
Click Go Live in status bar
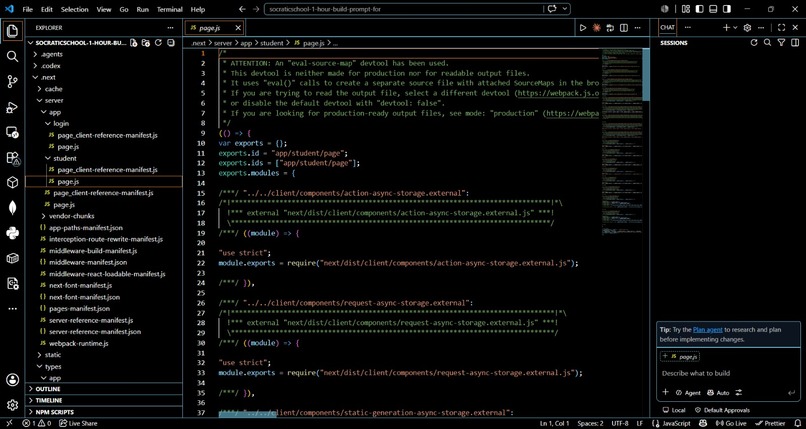click(730, 423)
